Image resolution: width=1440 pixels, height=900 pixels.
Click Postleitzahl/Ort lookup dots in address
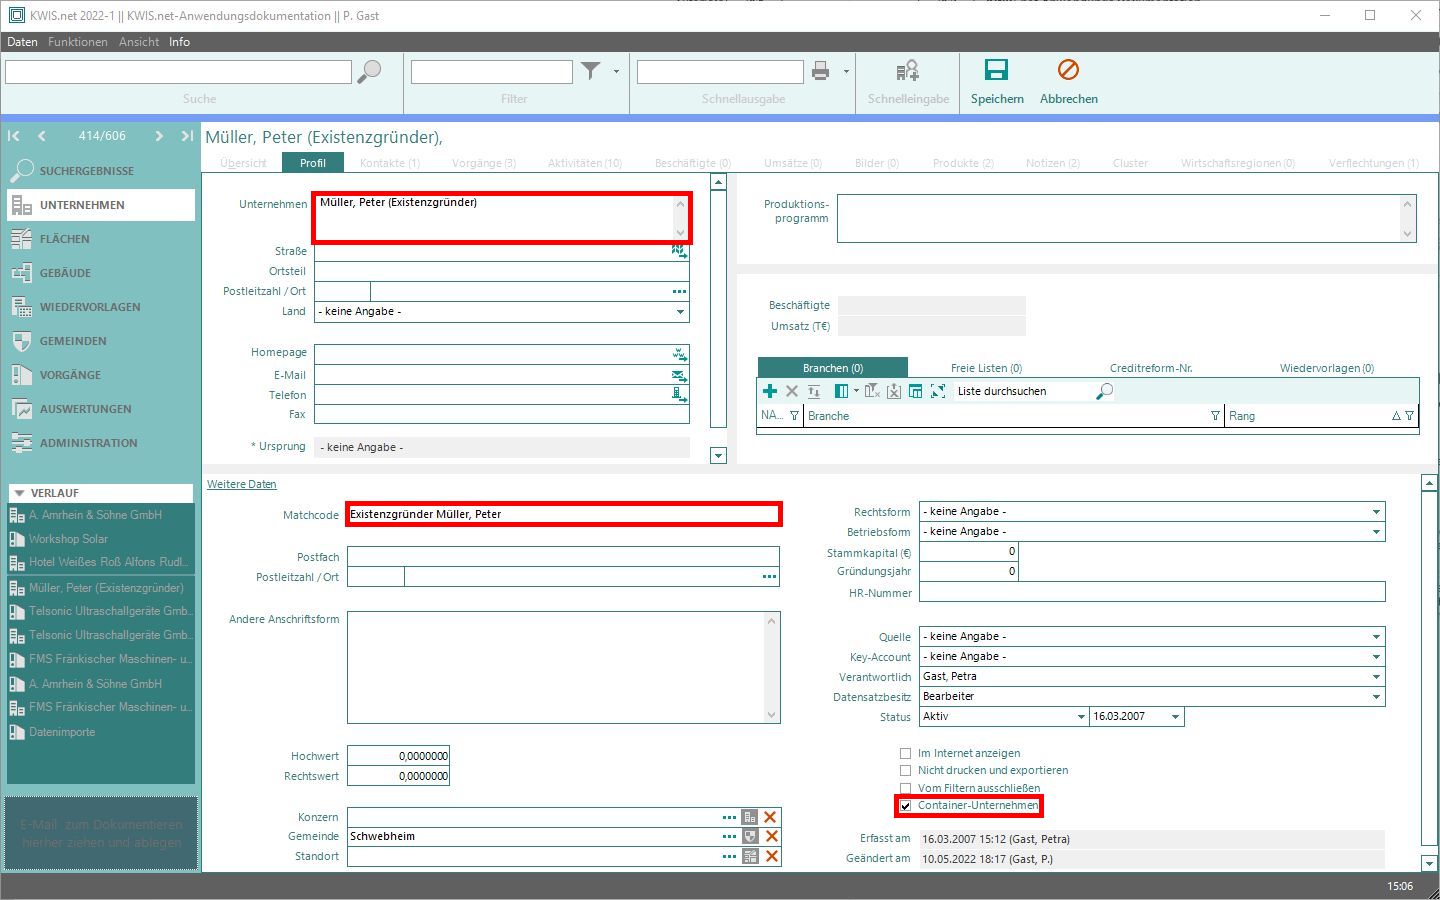click(x=679, y=292)
